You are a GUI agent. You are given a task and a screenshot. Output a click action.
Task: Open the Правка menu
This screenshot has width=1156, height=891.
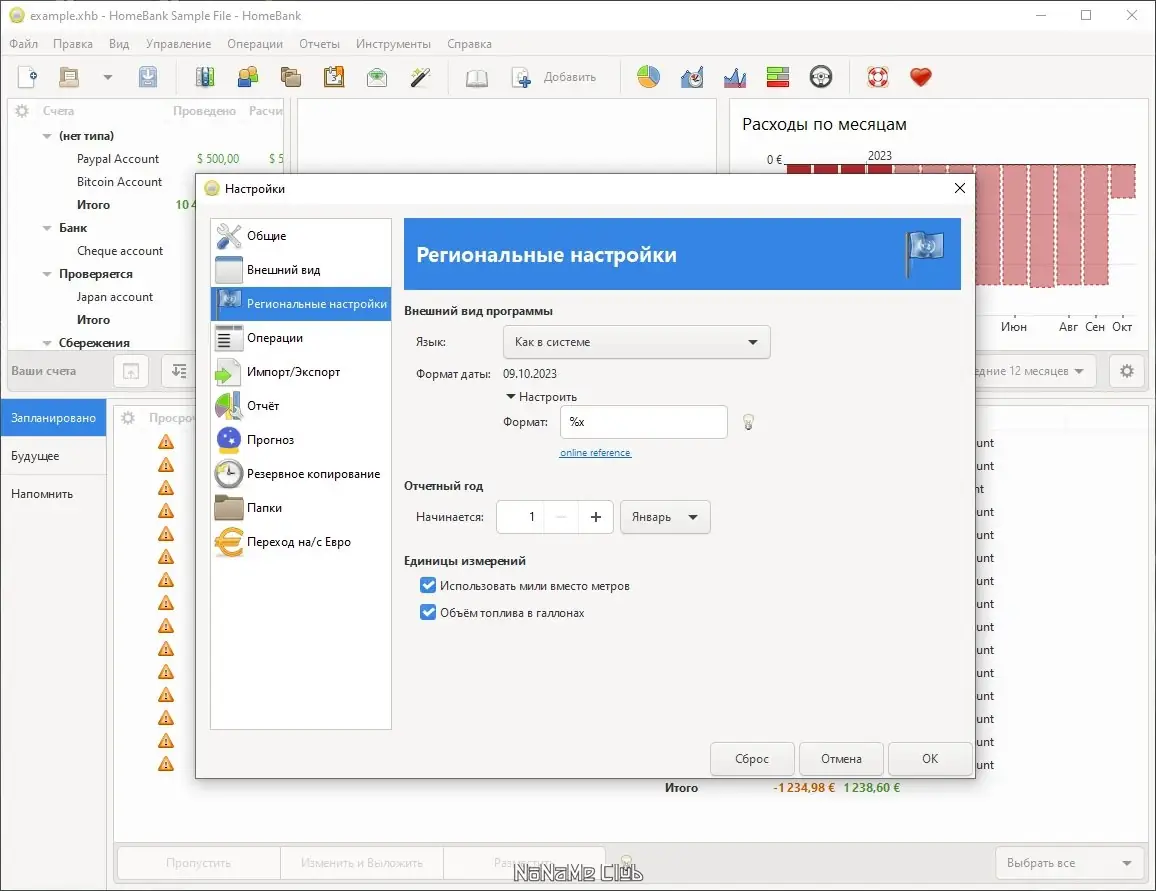pyautogui.click(x=73, y=43)
